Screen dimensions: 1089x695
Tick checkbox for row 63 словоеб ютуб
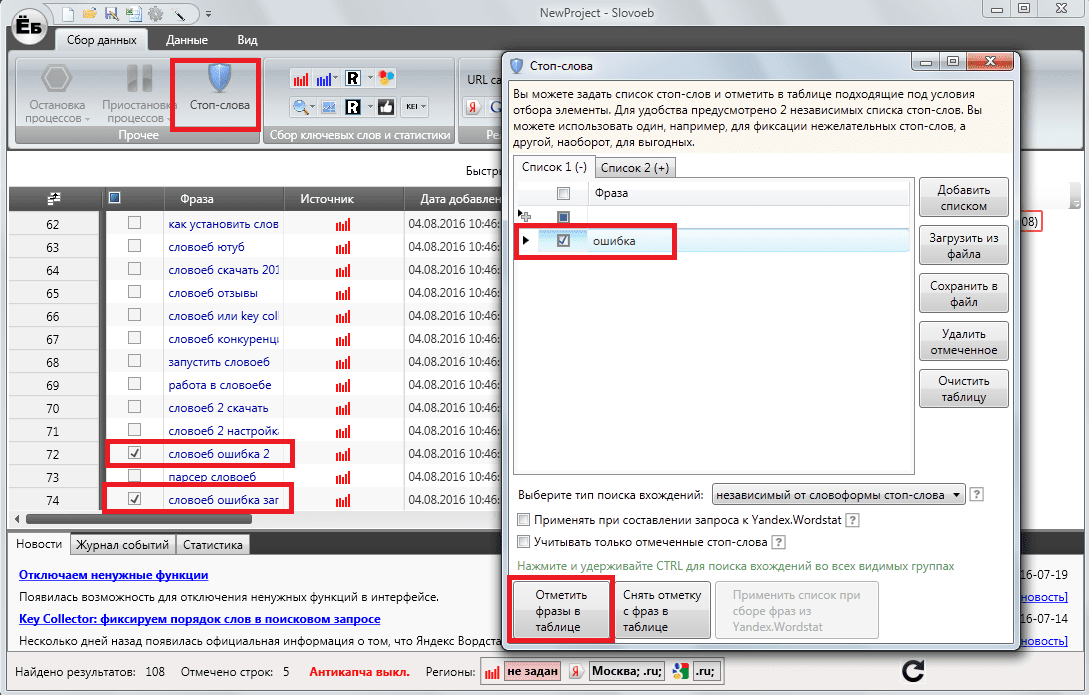(134, 246)
